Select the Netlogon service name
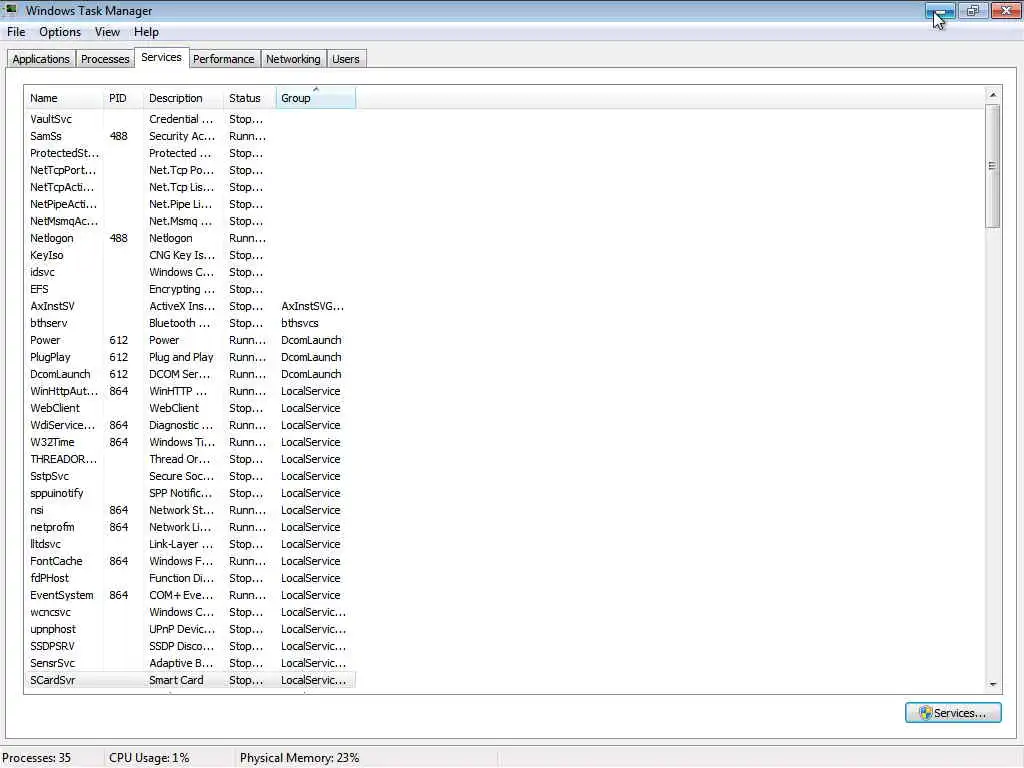 coord(52,238)
